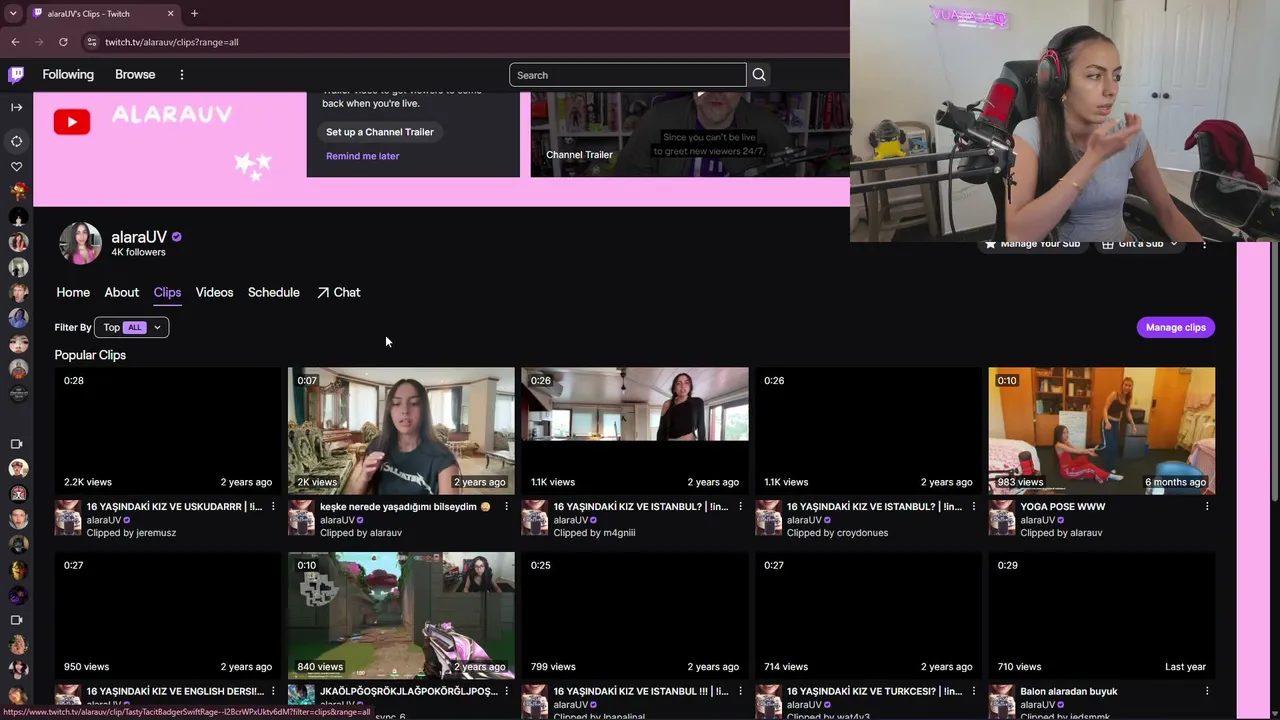Pop out the channel Chat
Image resolution: width=1280 pixels, height=720 pixels.
click(x=338, y=292)
